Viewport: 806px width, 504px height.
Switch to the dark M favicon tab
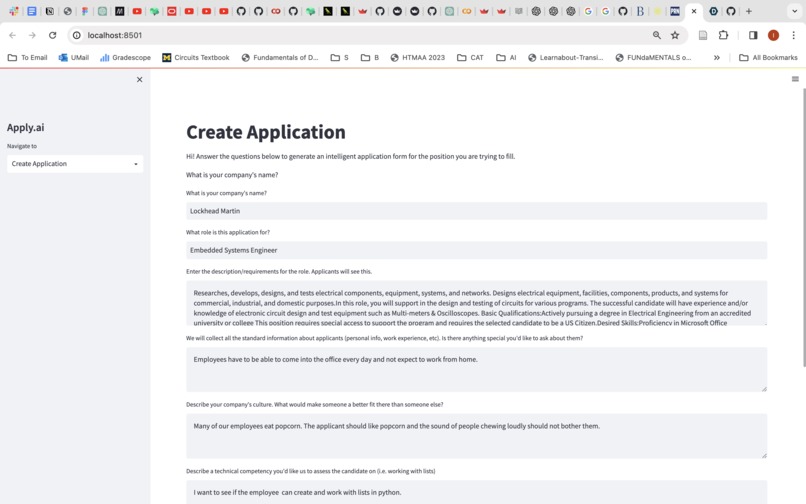pyautogui.click(x=119, y=11)
